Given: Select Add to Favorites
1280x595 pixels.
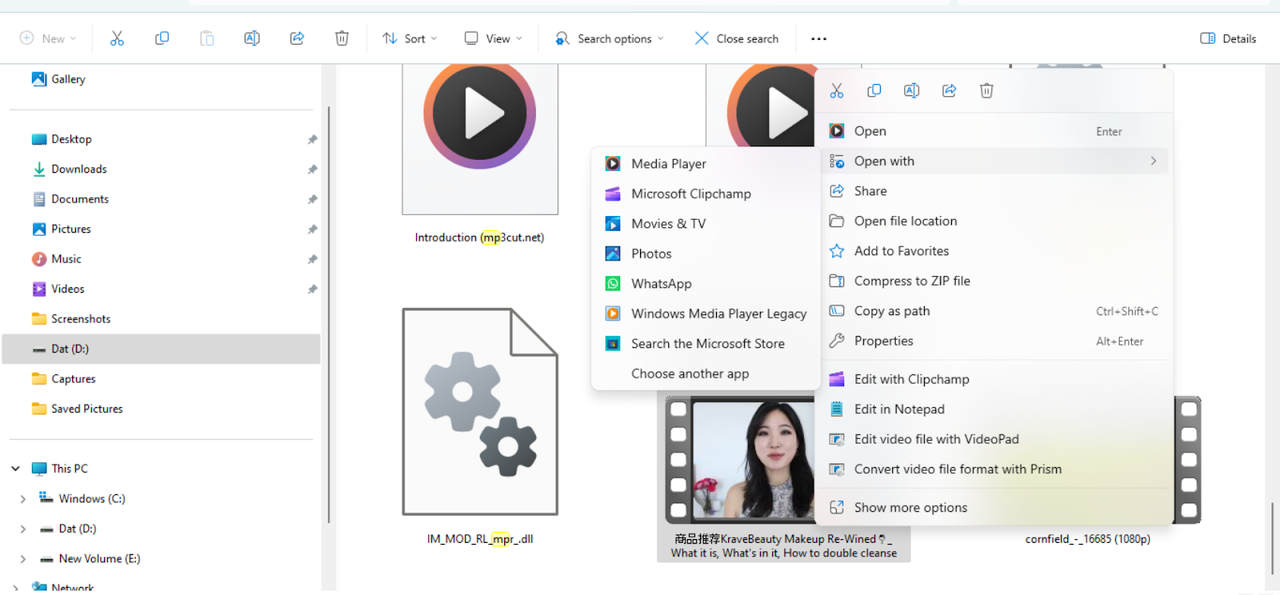Looking at the screenshot, I should coord(995,251).
